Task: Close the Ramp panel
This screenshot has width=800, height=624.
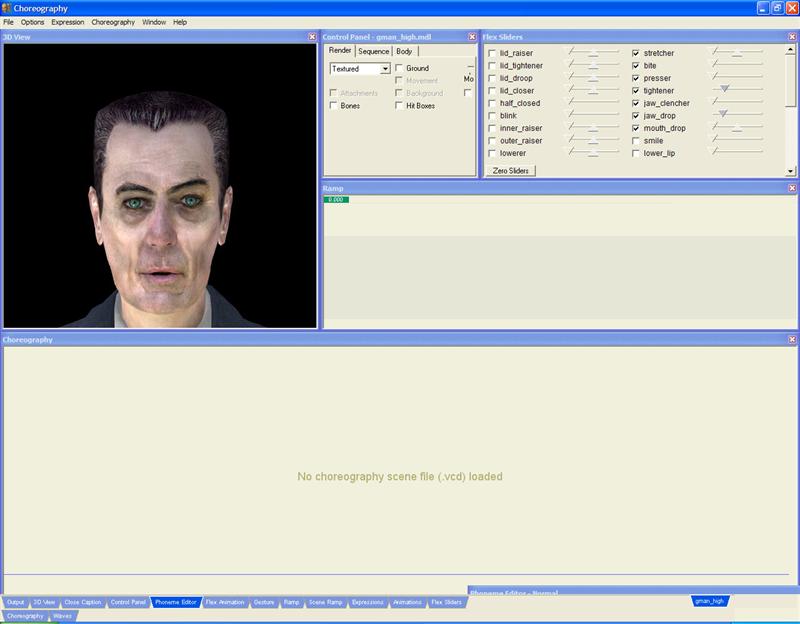Action: coord(791,187)
